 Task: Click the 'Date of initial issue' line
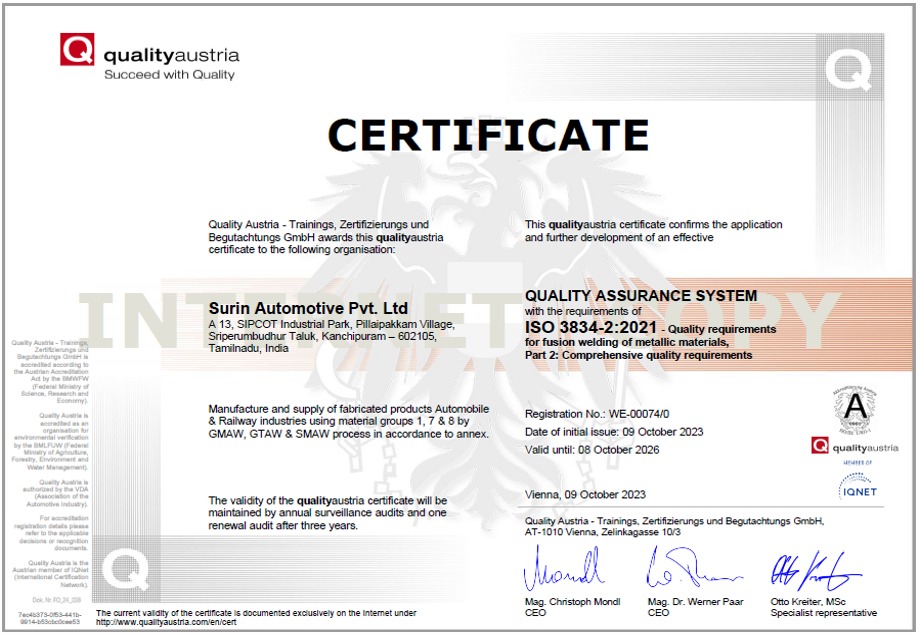point(614,432)
